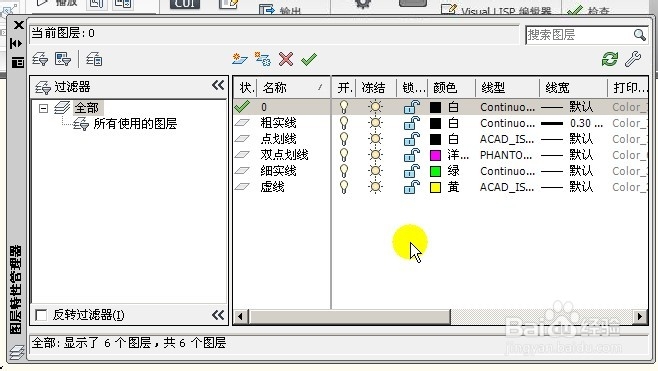This screenshot has width=658, height=371.
Task: Open New Property Filter dialog
Action: click(x=40, y=59)
